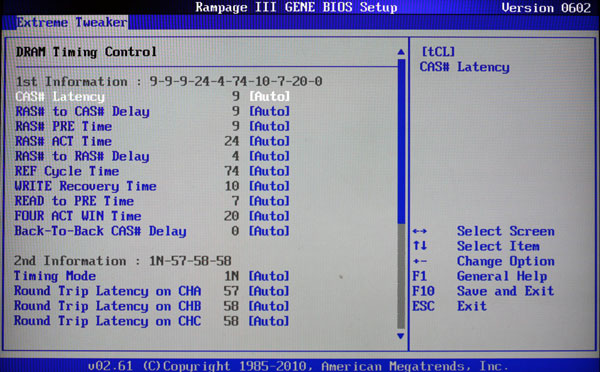Open RAS# to RAS# Delay [Auto] option

(269, 156)
